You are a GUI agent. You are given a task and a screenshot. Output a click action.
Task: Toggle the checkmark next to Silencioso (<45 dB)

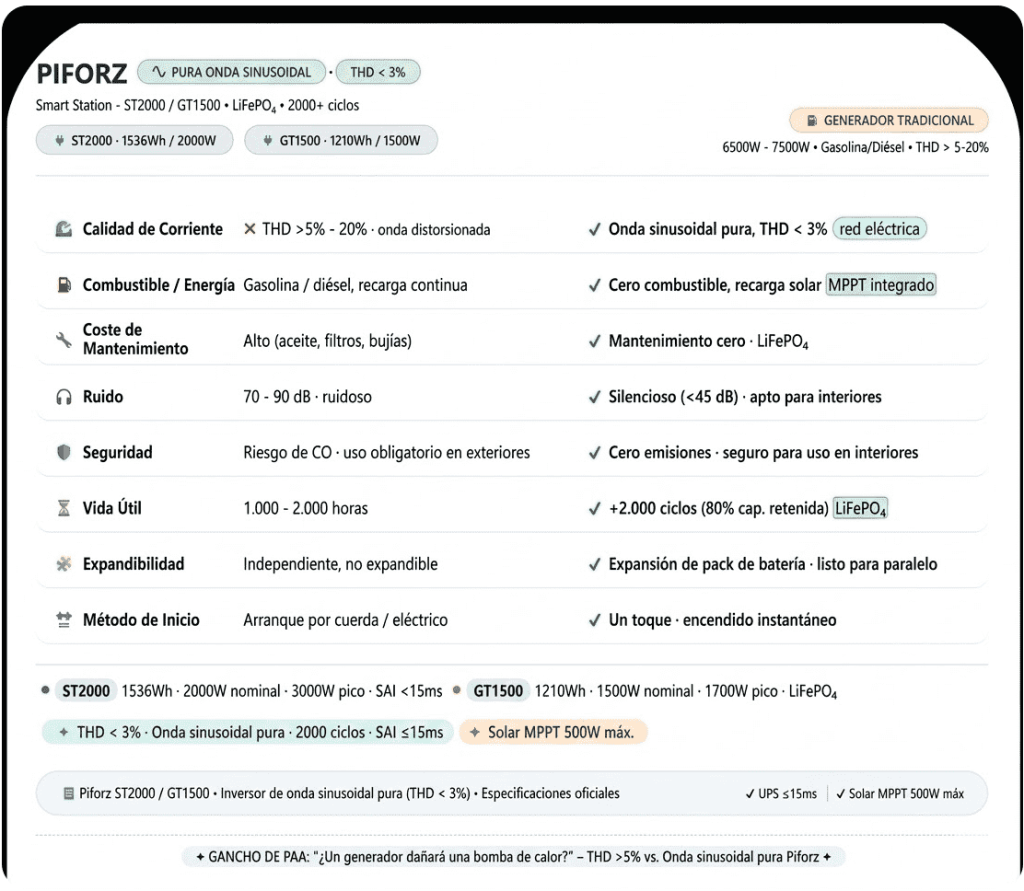[595, 396]
